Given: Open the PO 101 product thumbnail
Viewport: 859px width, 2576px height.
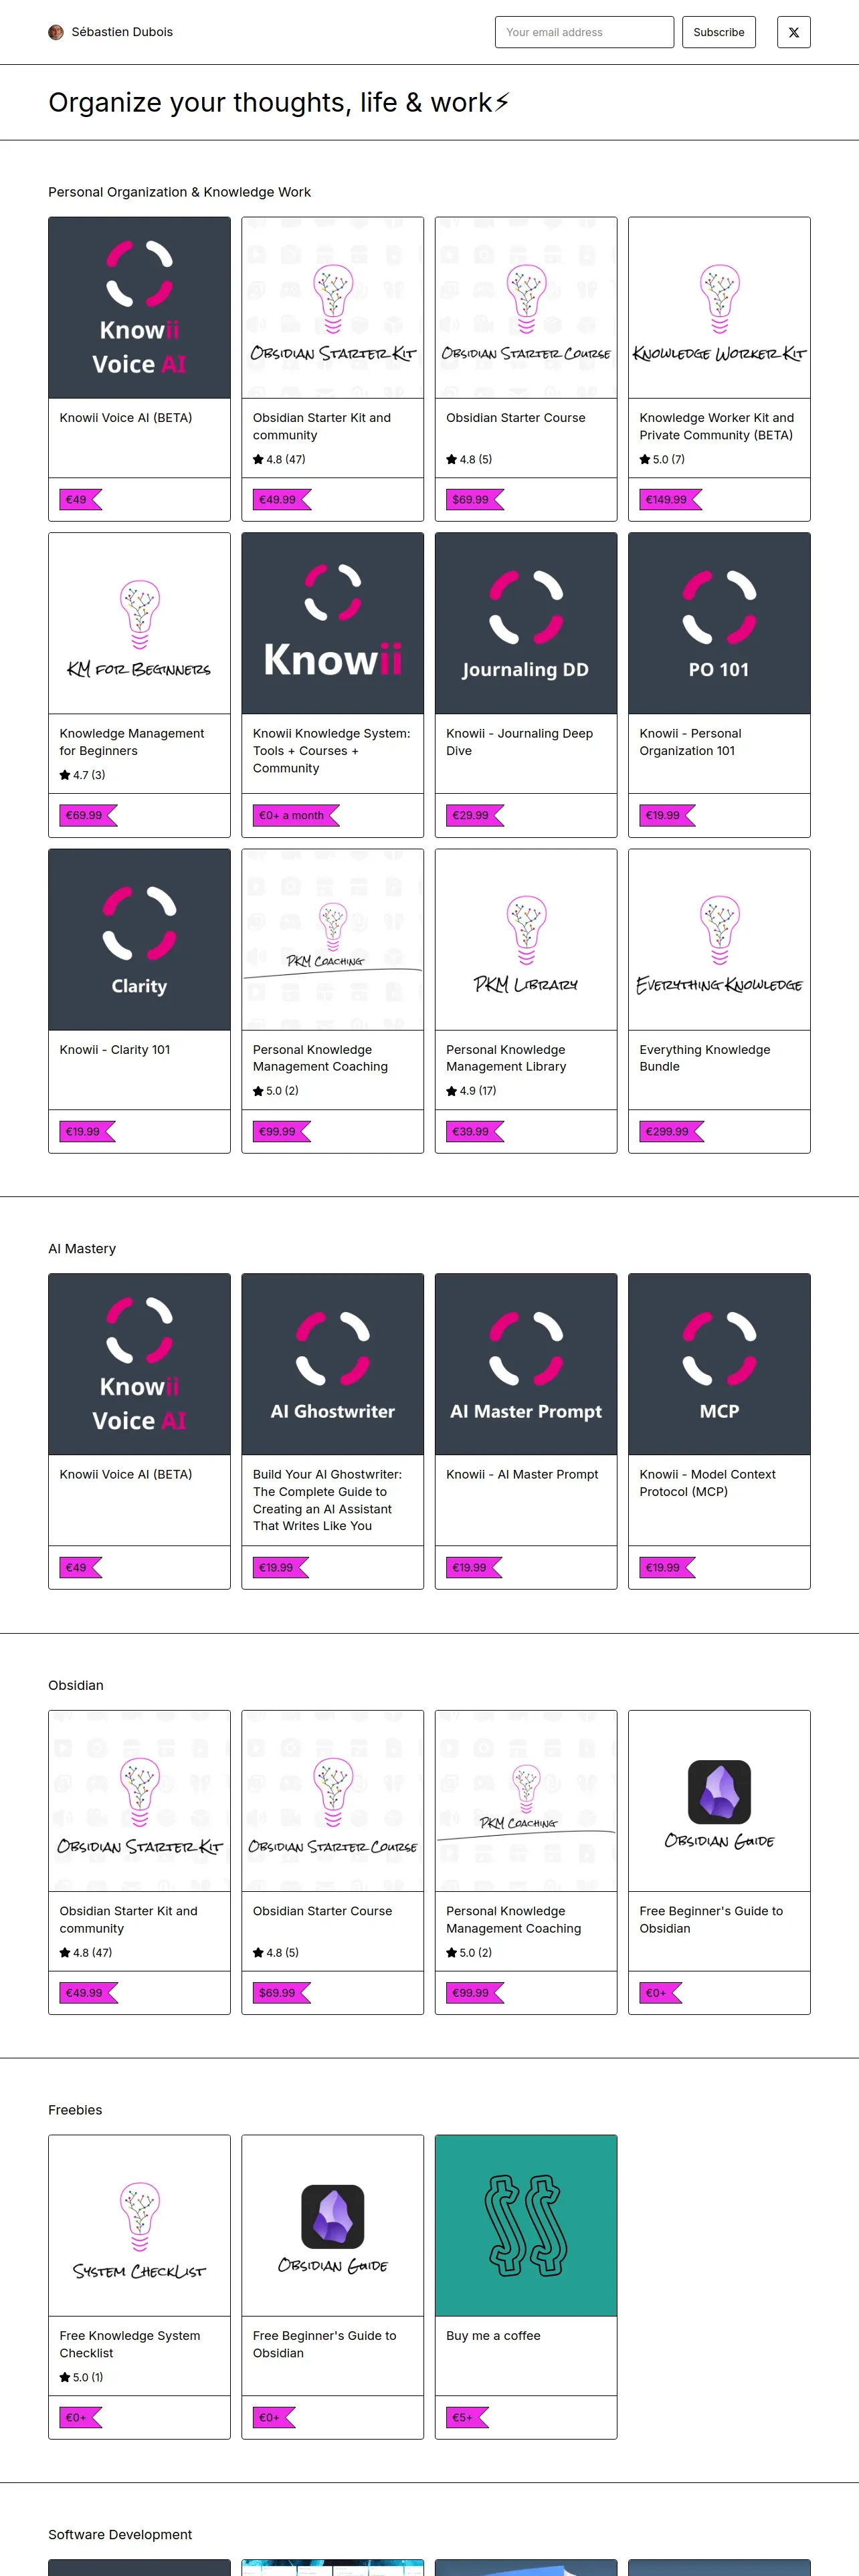Looking at the screenshot, I should (x=718, y=623).
